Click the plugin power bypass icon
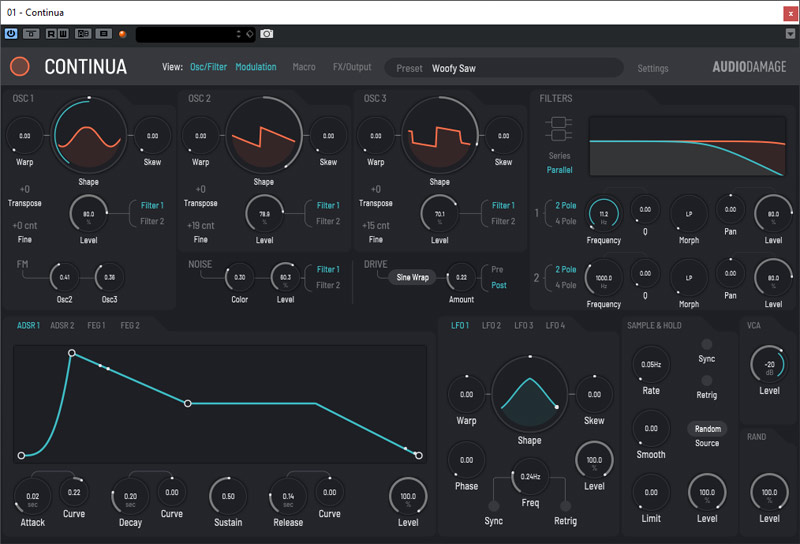Viewport: 800px width, 544px height. click(x=11, y=33)
